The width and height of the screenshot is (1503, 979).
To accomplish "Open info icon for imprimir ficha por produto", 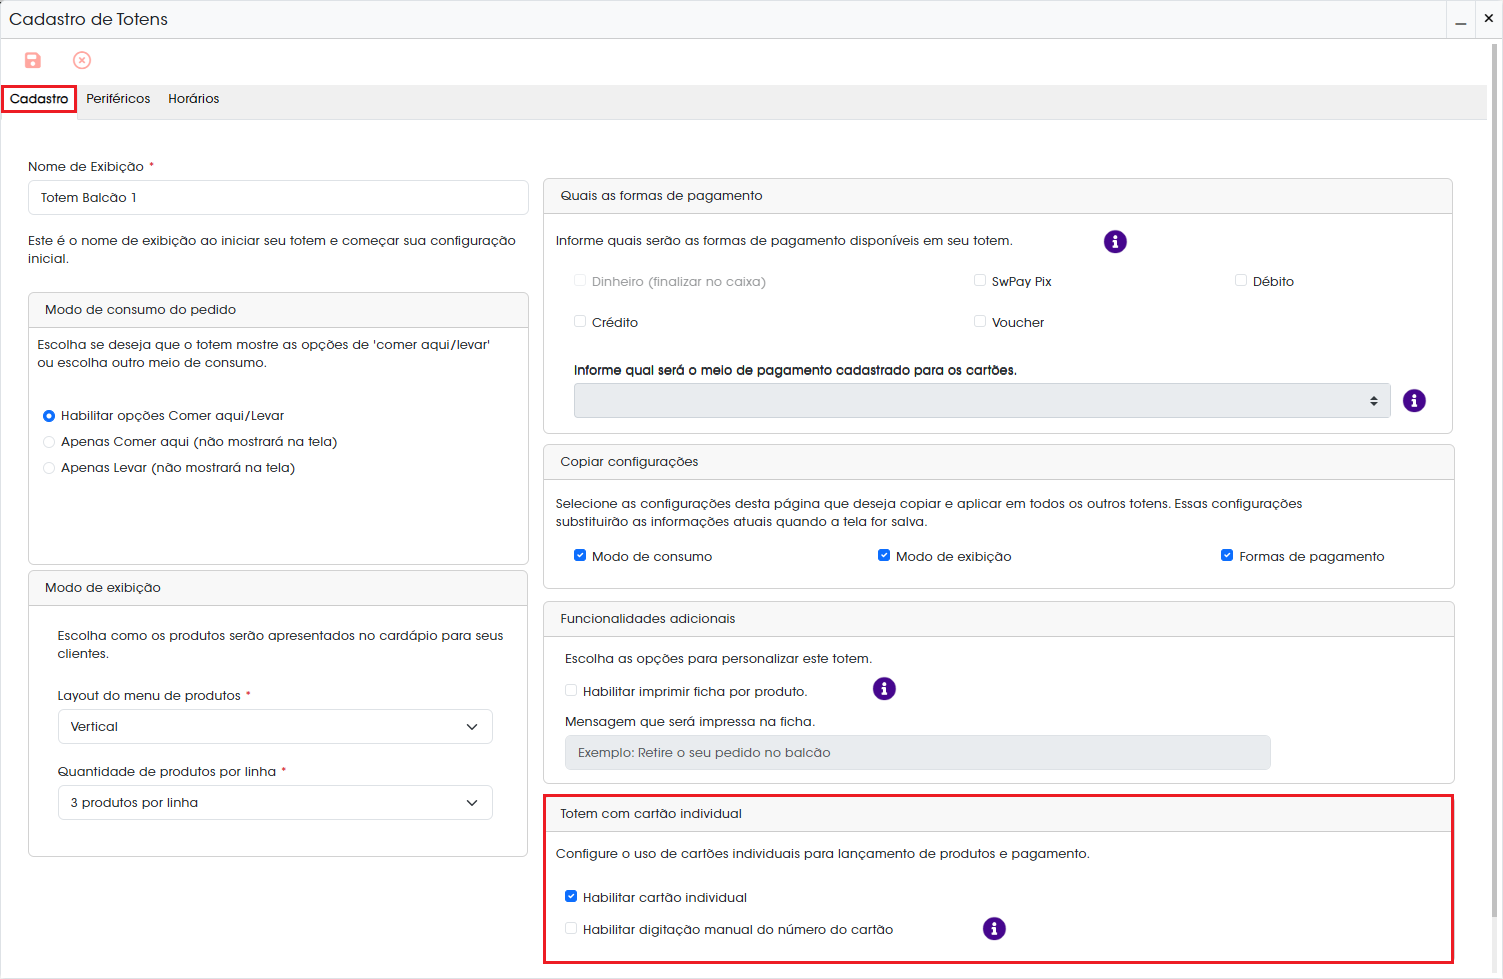I will tap(884, 689).
